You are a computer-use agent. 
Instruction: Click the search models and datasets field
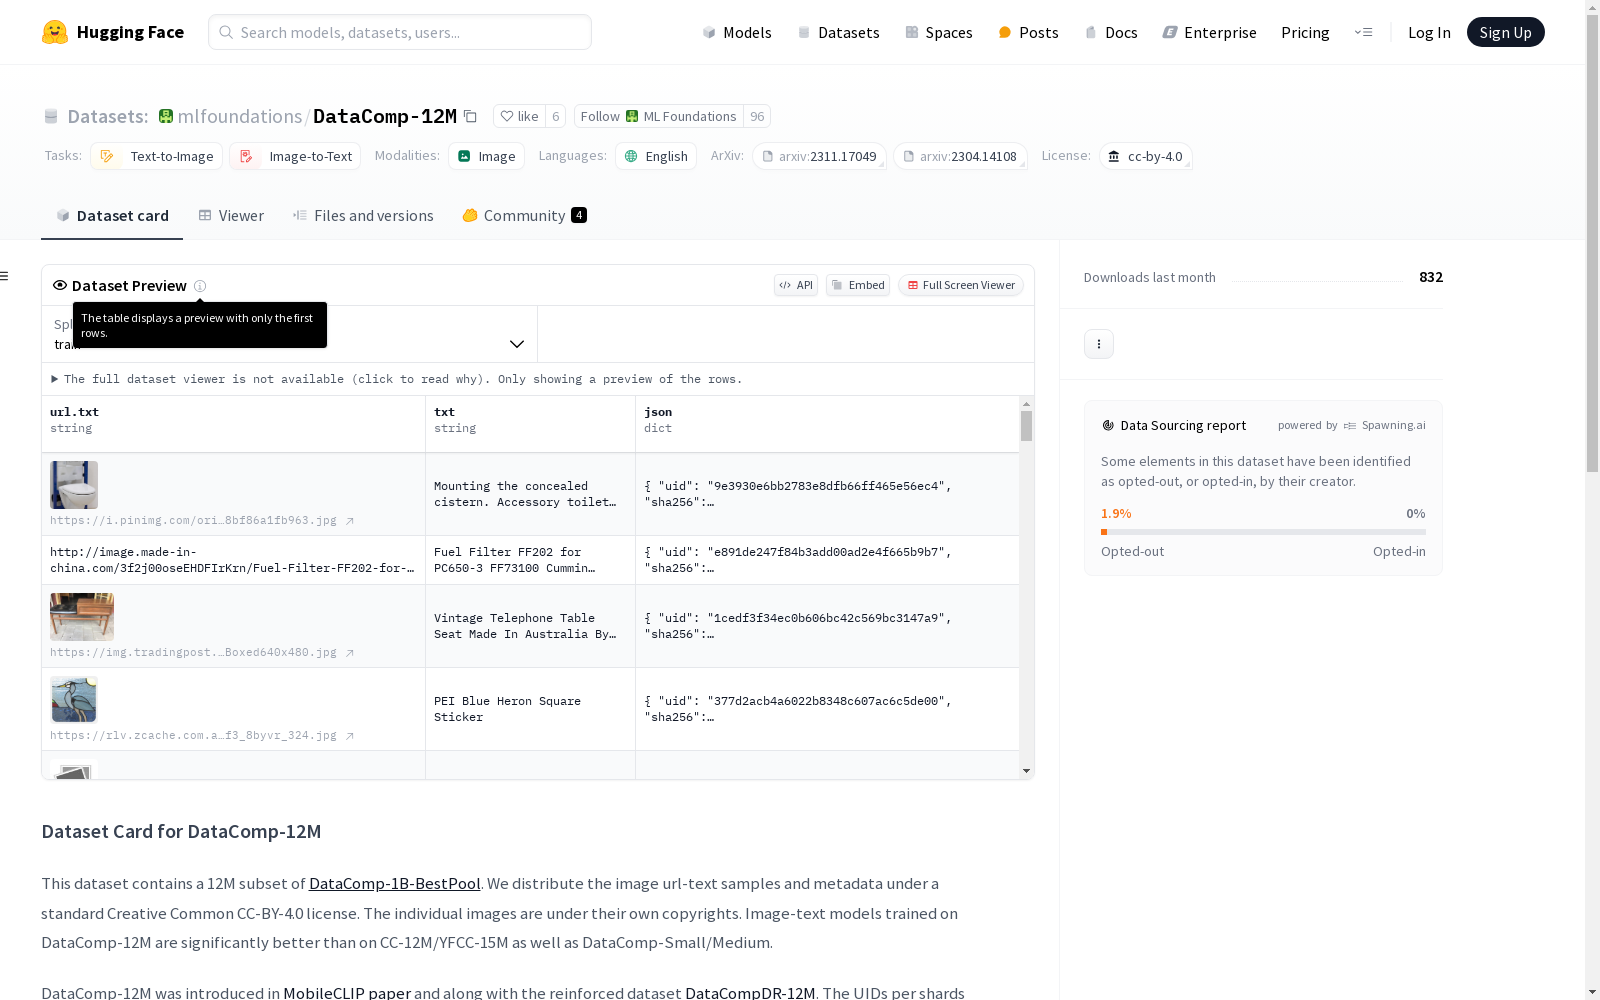pos(400,32)
